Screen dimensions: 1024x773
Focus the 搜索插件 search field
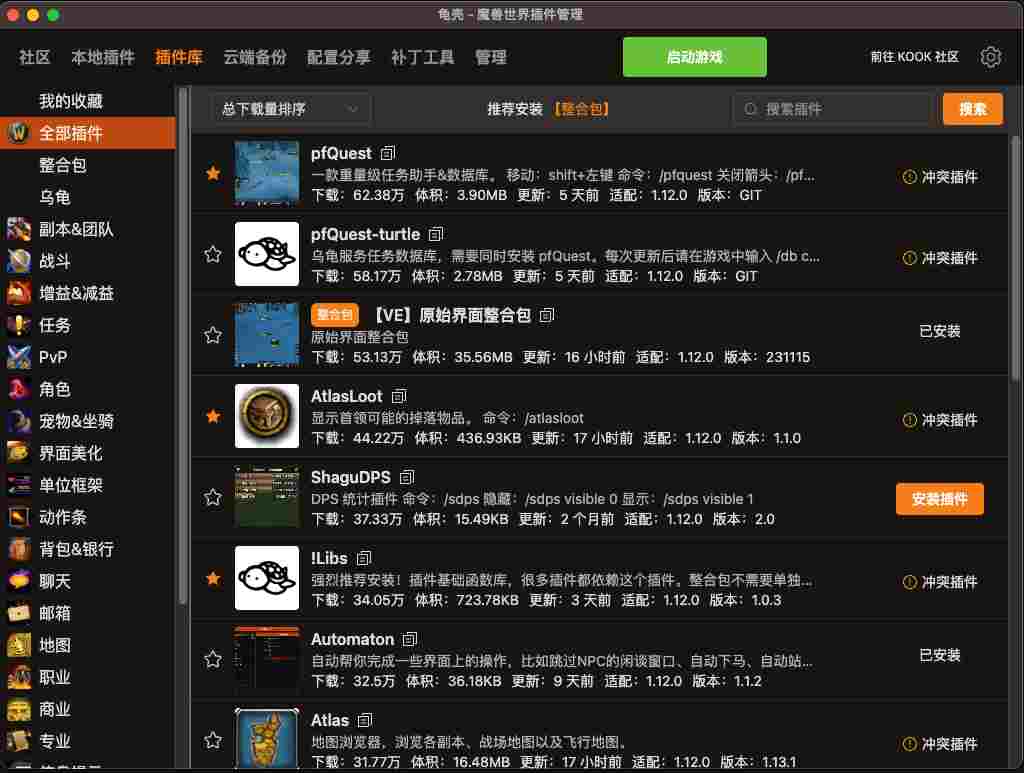point(831,109)
